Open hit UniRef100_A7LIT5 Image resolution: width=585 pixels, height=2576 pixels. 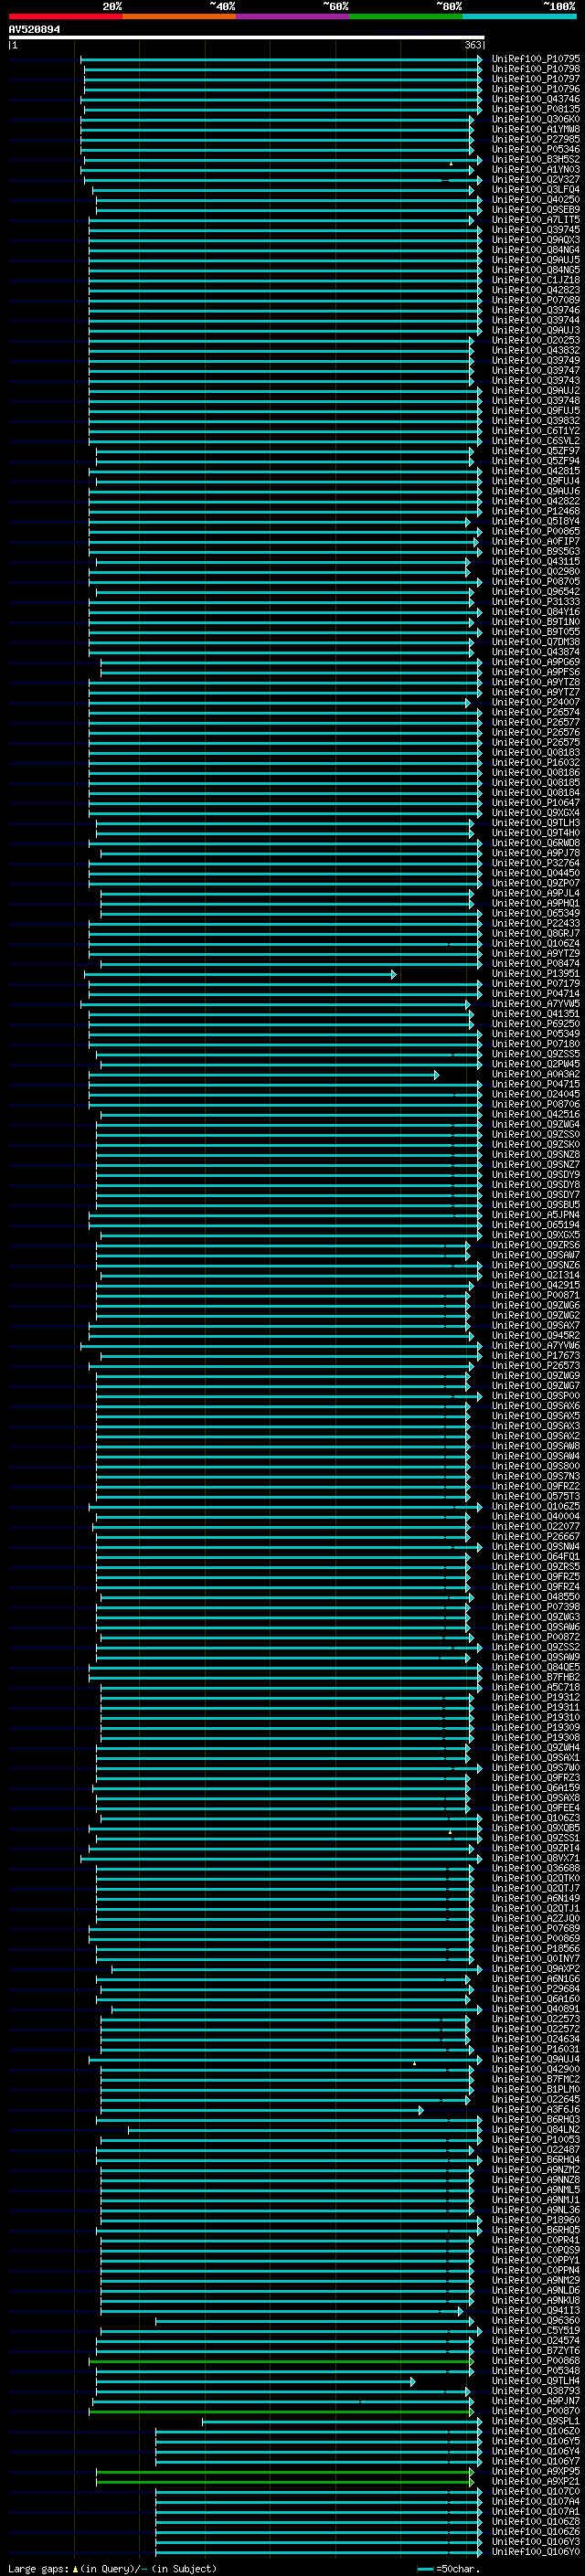click(536, 220)
